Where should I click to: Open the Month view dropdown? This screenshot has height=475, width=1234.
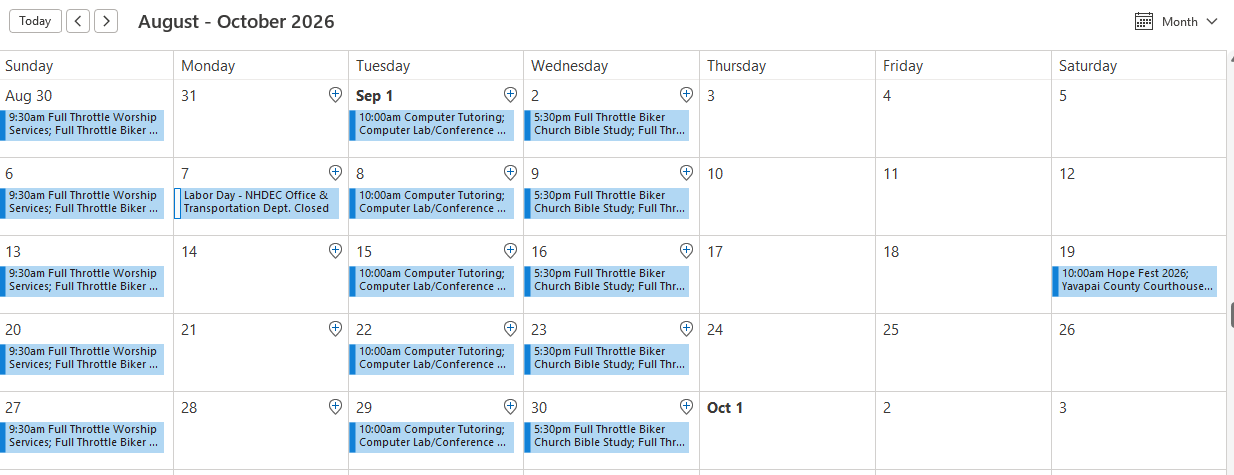click(1177, 21)
